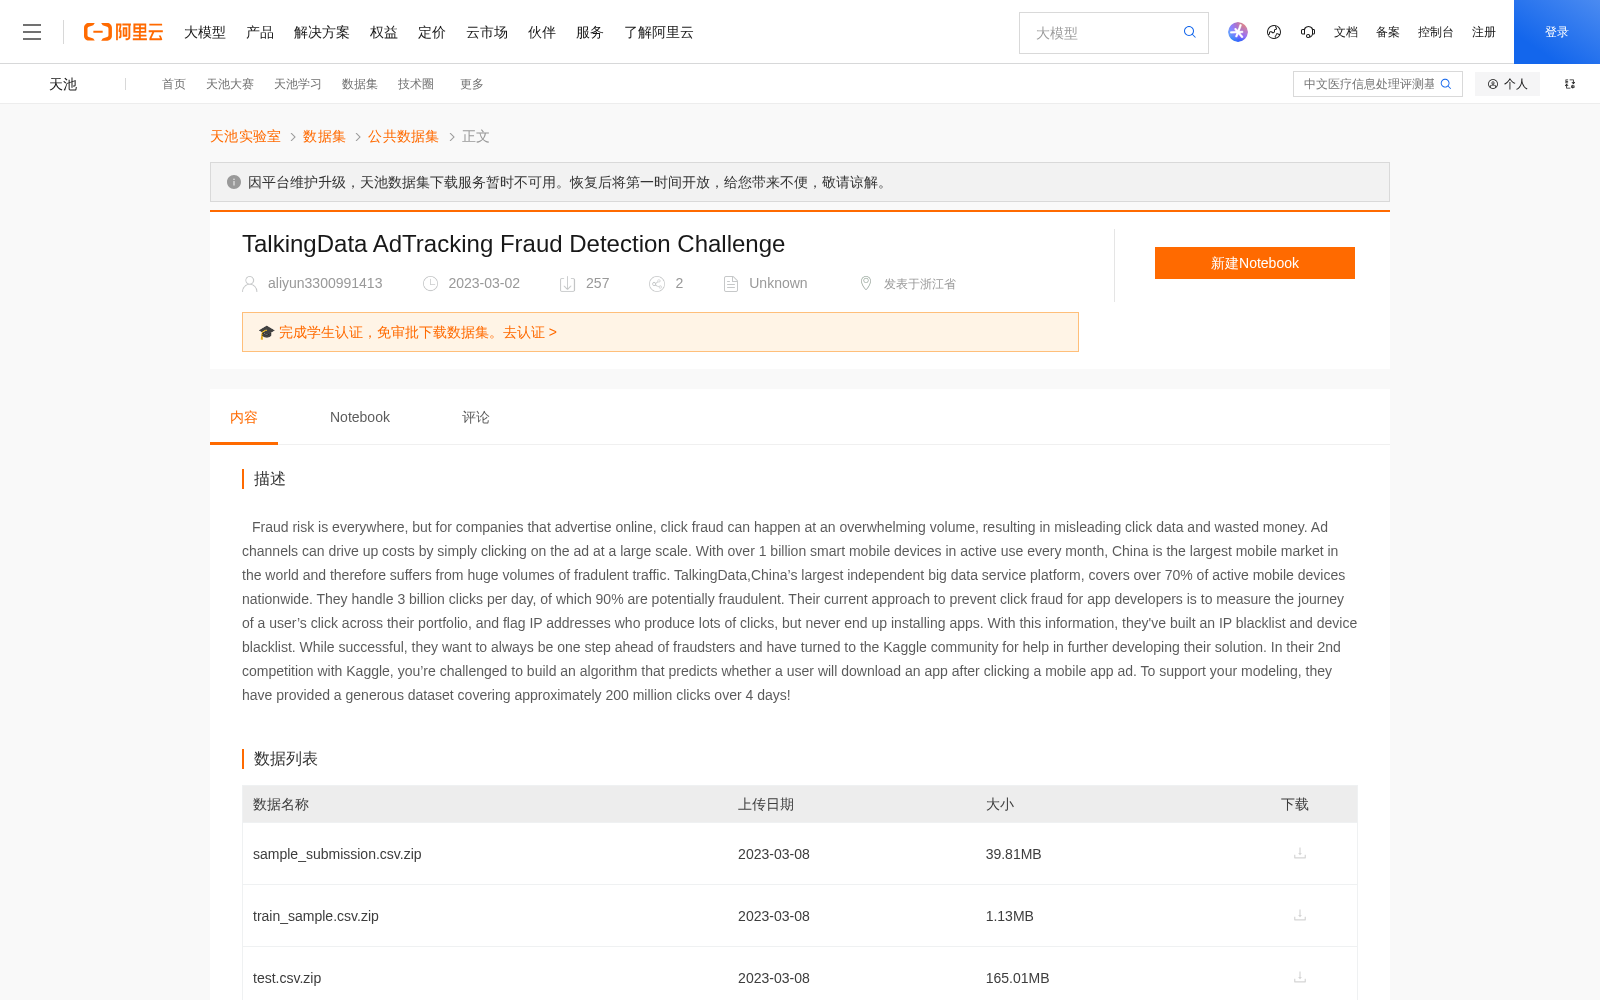Click the blue 登录 login button
Screen dimensions: 1600x1000
point(1557,32)
